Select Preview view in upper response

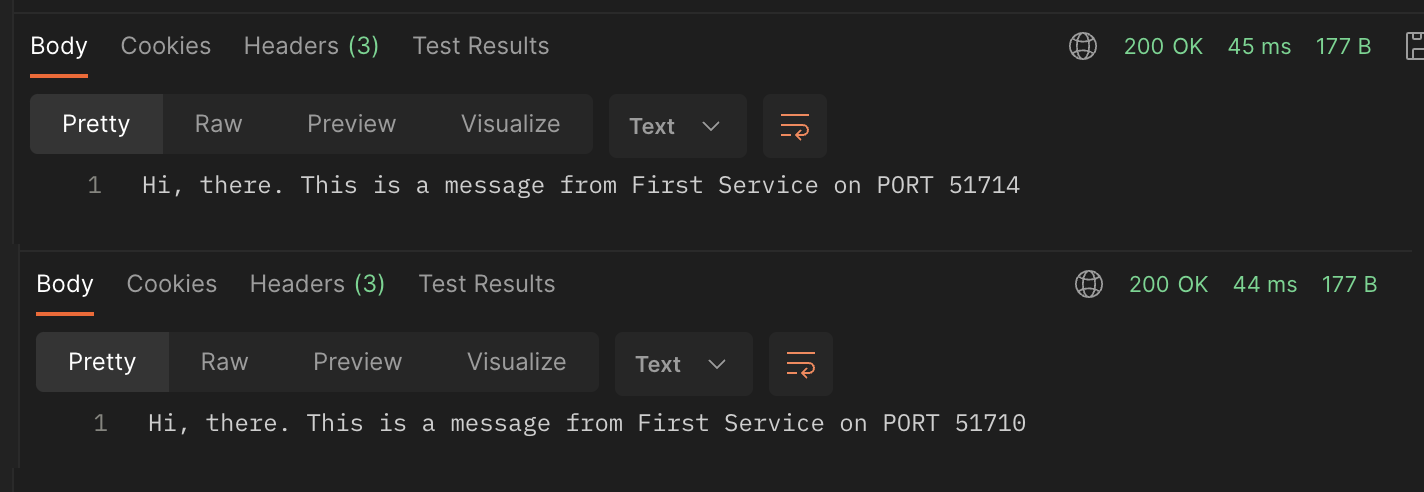point(351,124)
